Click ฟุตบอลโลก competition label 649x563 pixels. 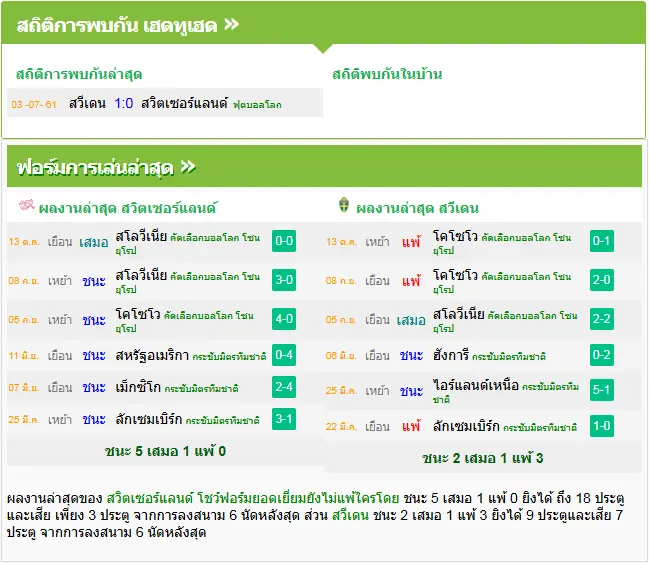[257, 105]
